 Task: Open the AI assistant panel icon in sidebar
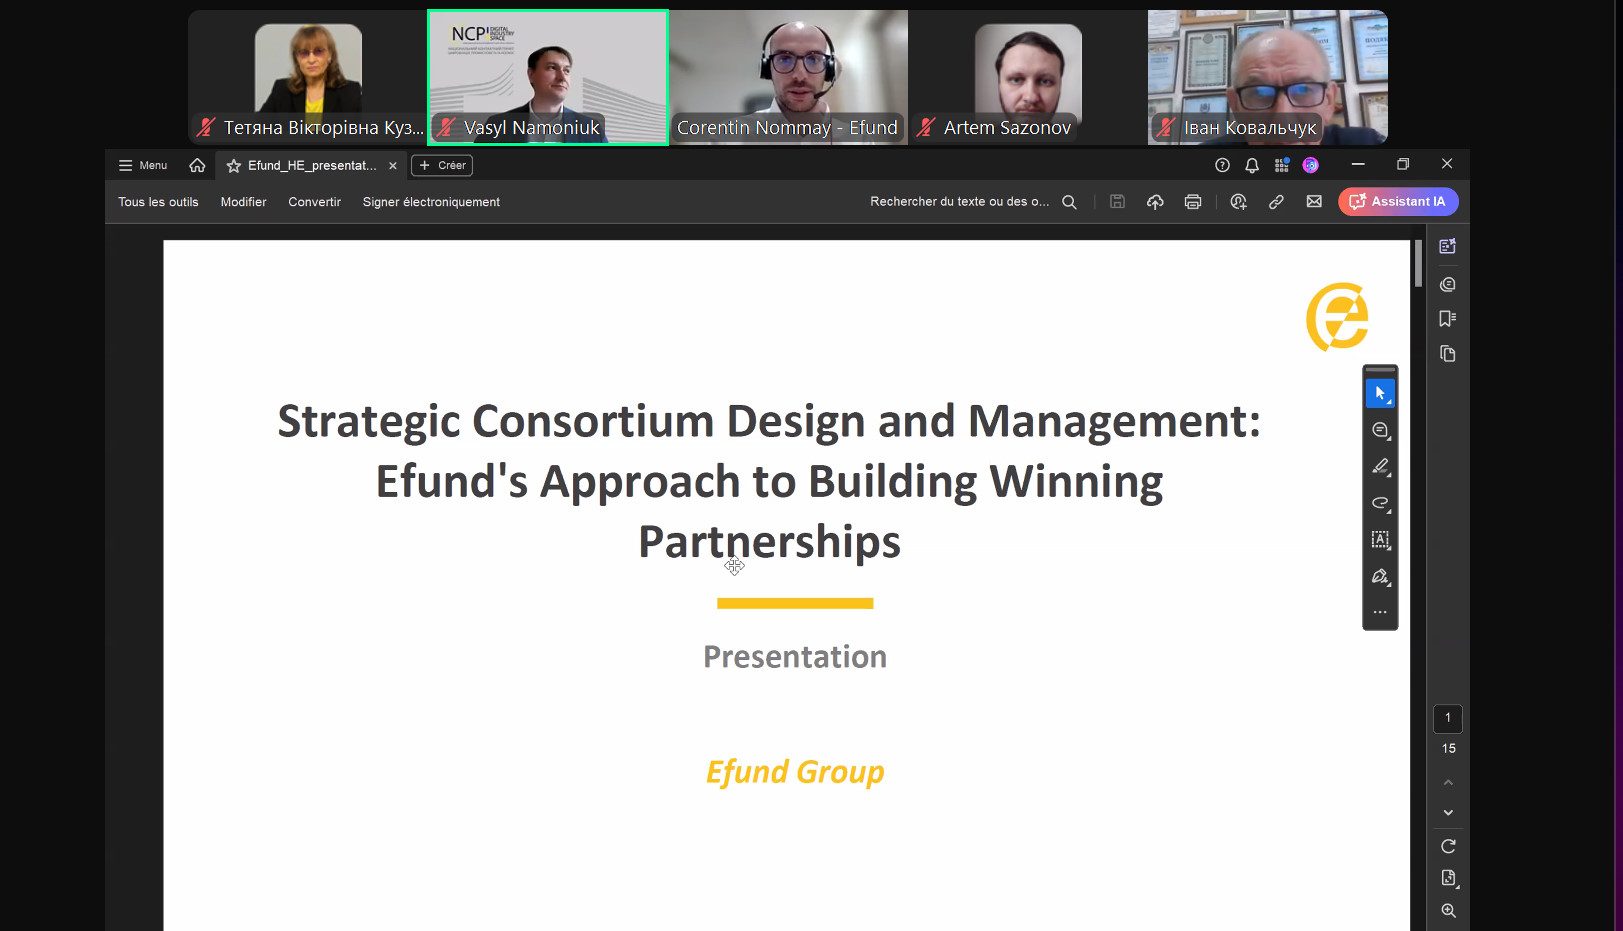[1447, 246]
